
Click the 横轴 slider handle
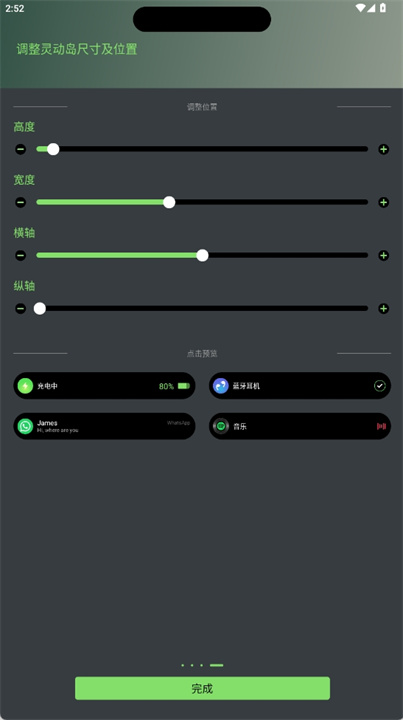point(202,255)
